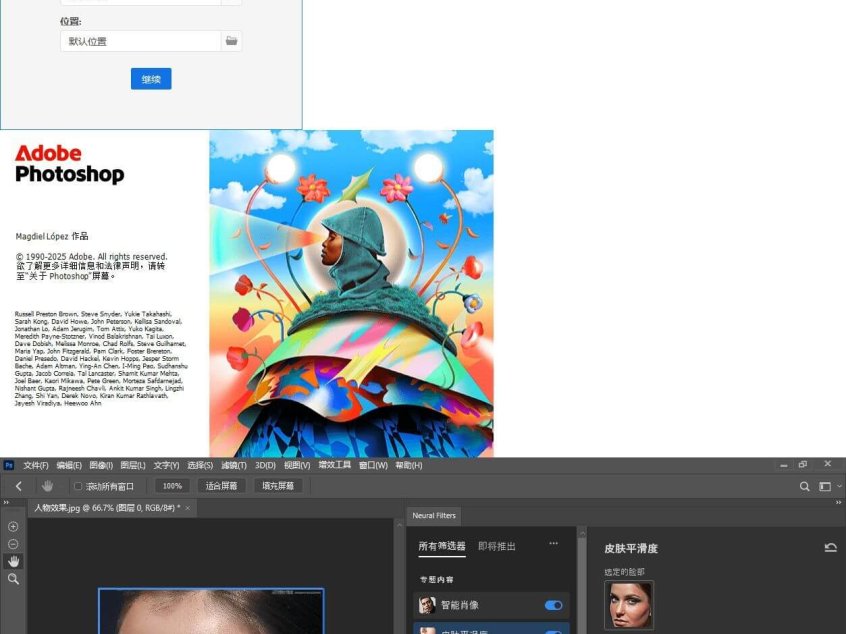Open the 帮助(H) menu
The image size is (846, 634).
(408, 465)
